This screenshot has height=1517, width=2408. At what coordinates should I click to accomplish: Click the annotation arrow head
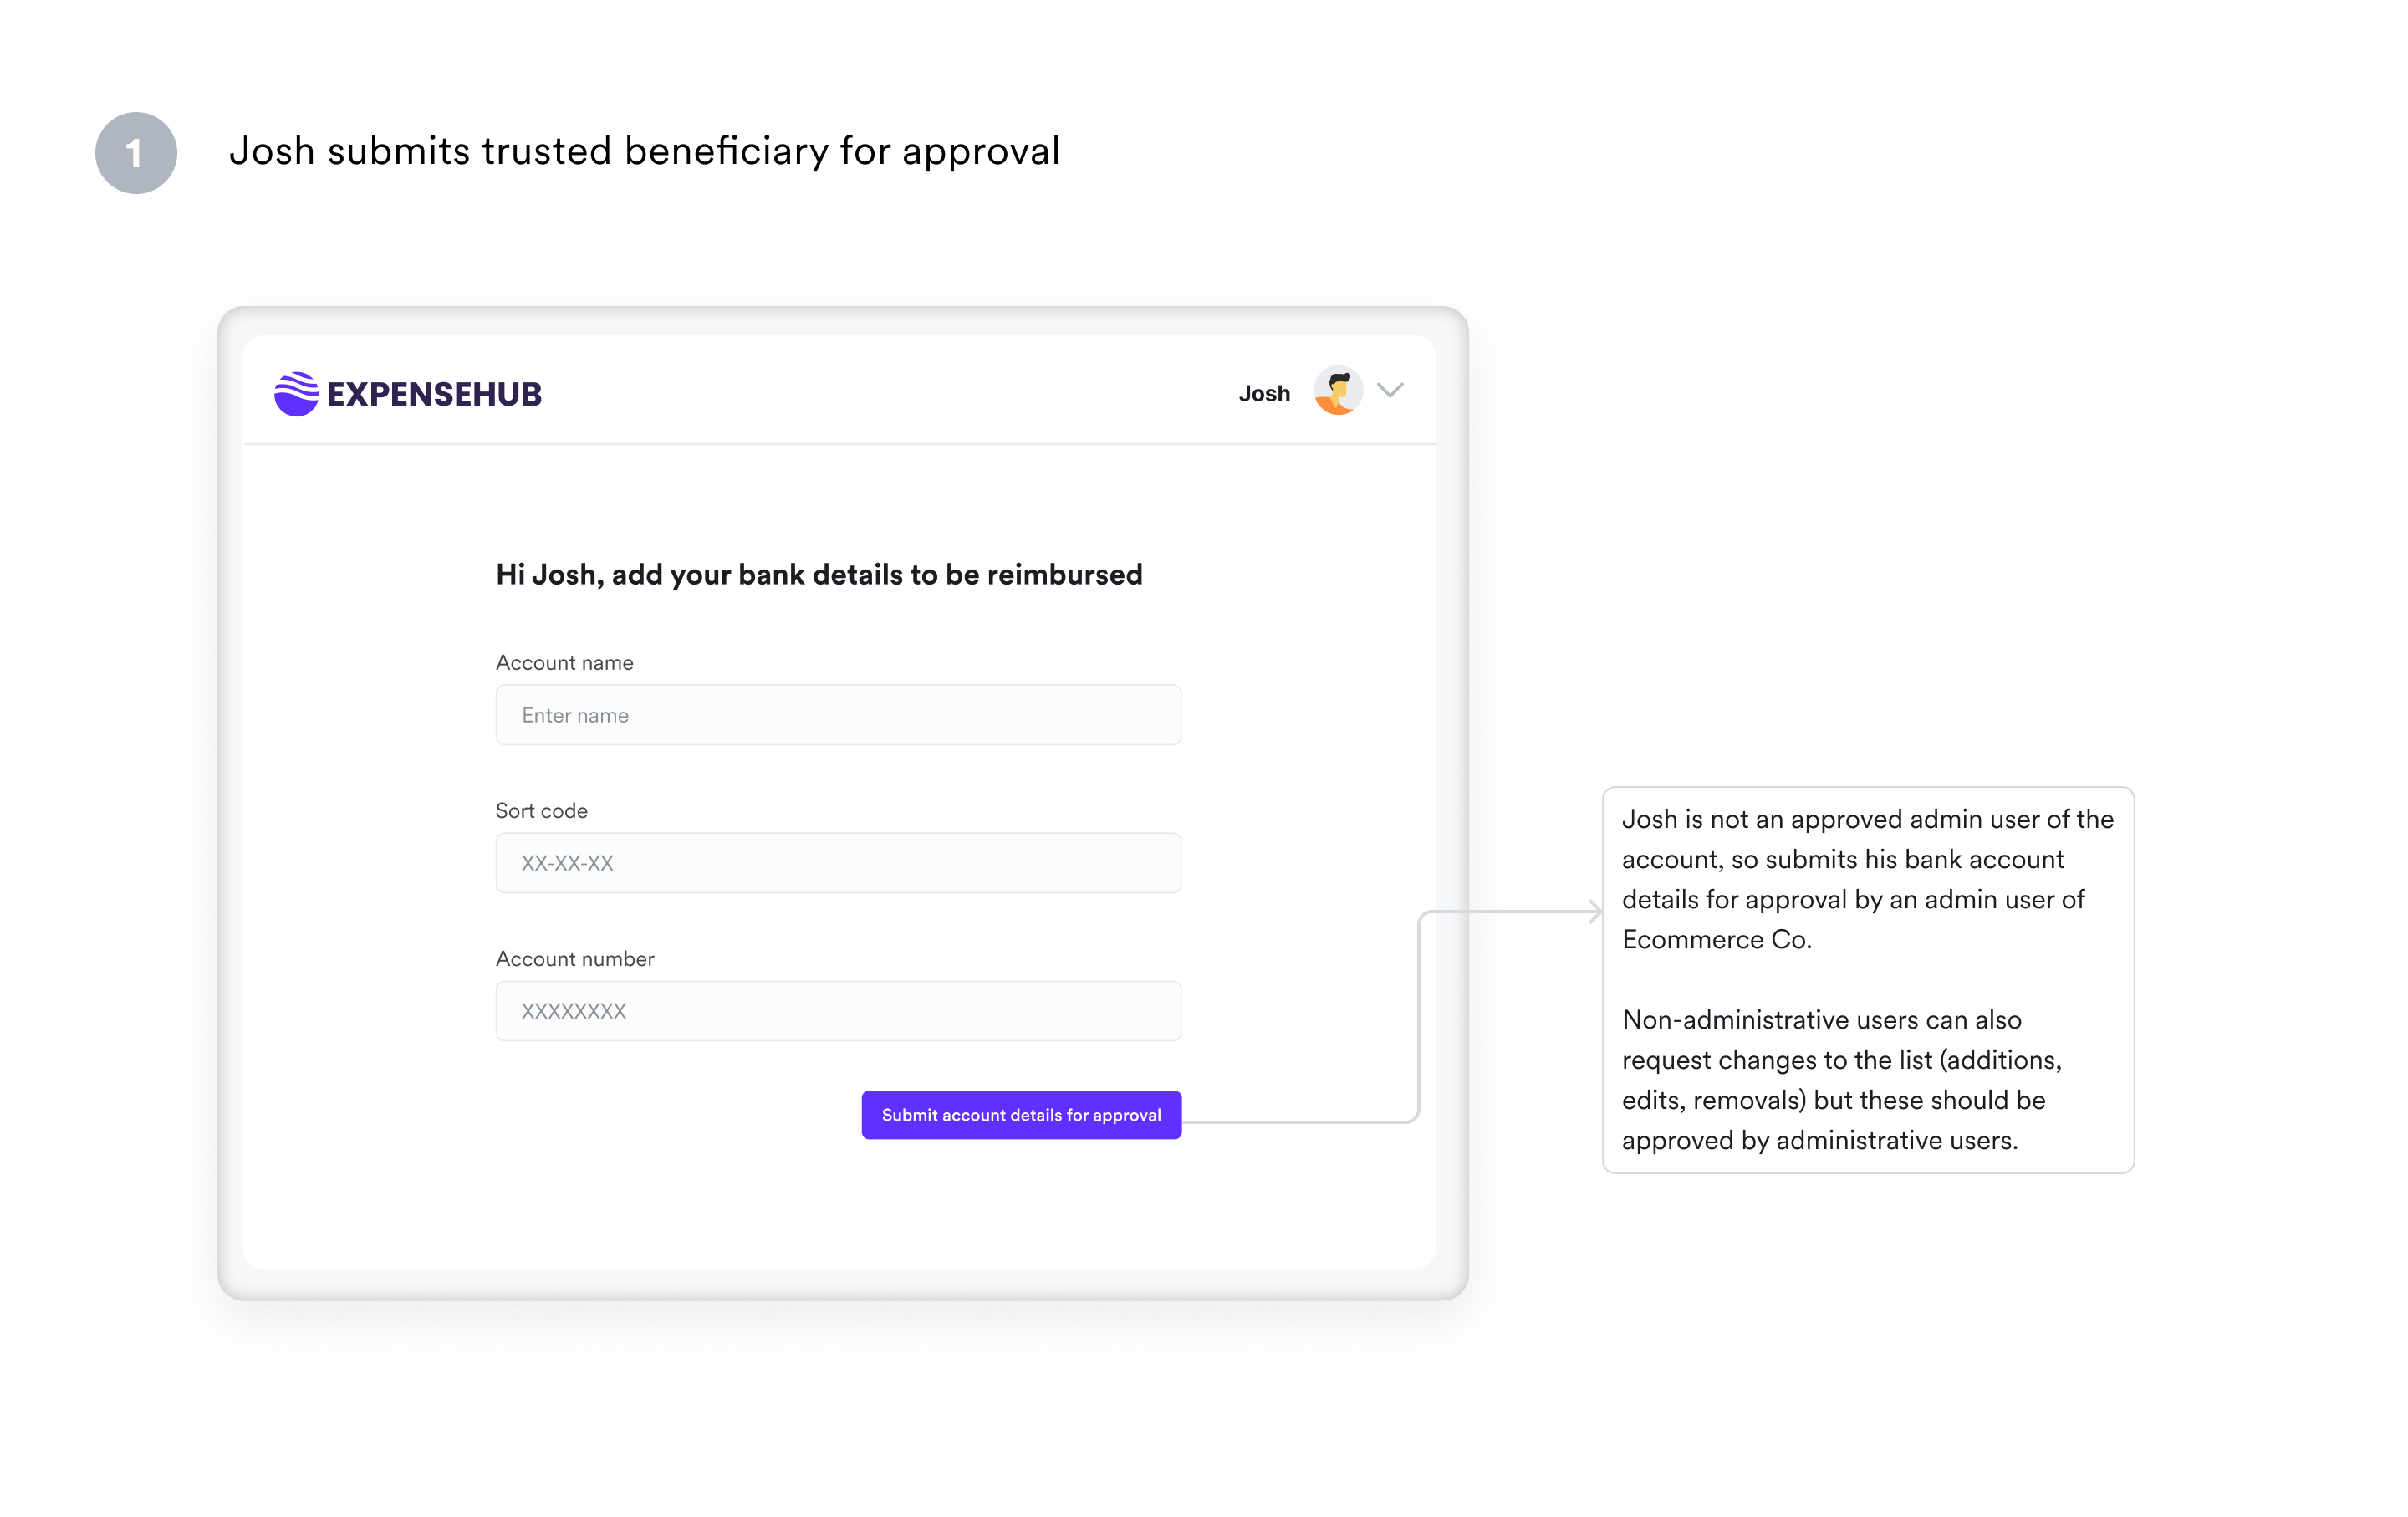point(1595,912)
